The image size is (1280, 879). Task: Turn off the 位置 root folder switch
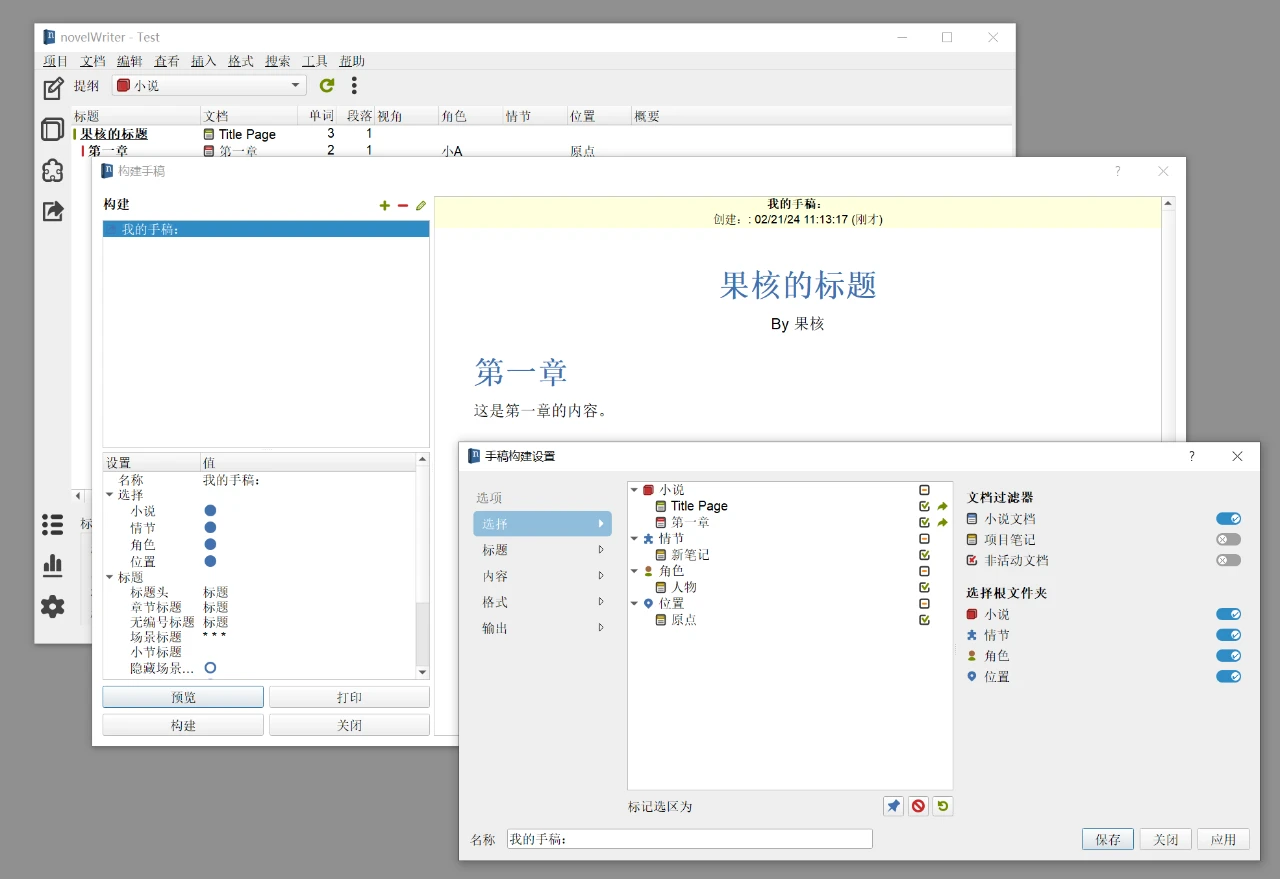click(1228, 677)
